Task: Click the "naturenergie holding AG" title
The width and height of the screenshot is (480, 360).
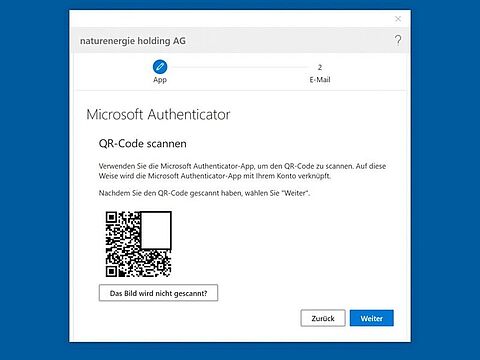Action: (133, 41)
